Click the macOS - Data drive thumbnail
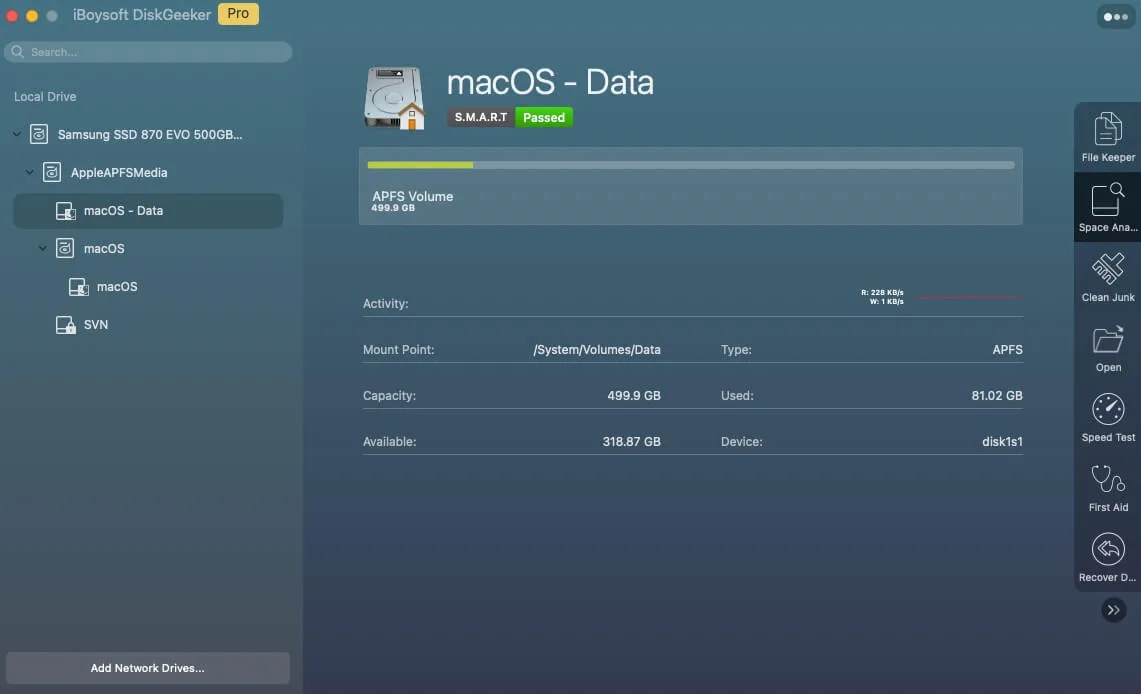Screen dimensions: 1141x694 coord(394,98)
